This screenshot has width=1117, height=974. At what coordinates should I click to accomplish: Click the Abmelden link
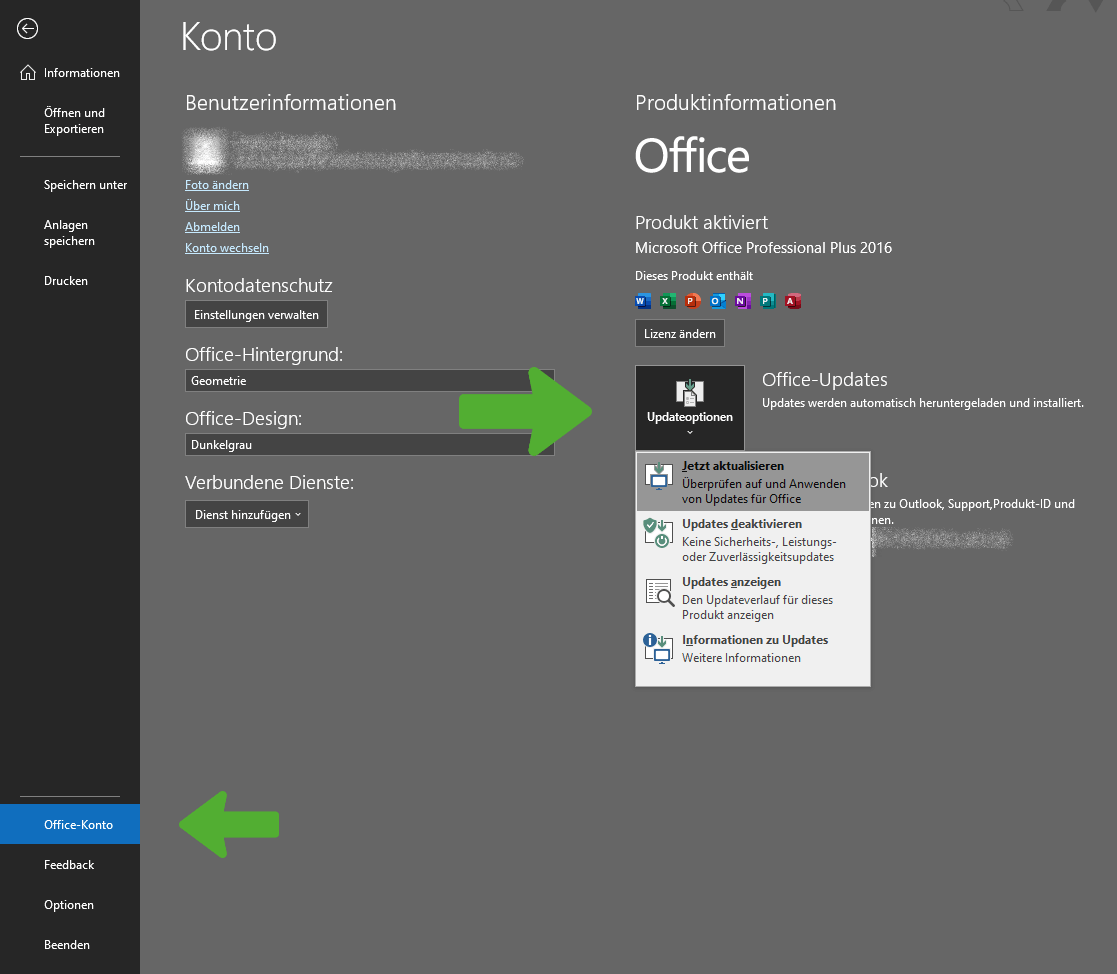(212, 227)
